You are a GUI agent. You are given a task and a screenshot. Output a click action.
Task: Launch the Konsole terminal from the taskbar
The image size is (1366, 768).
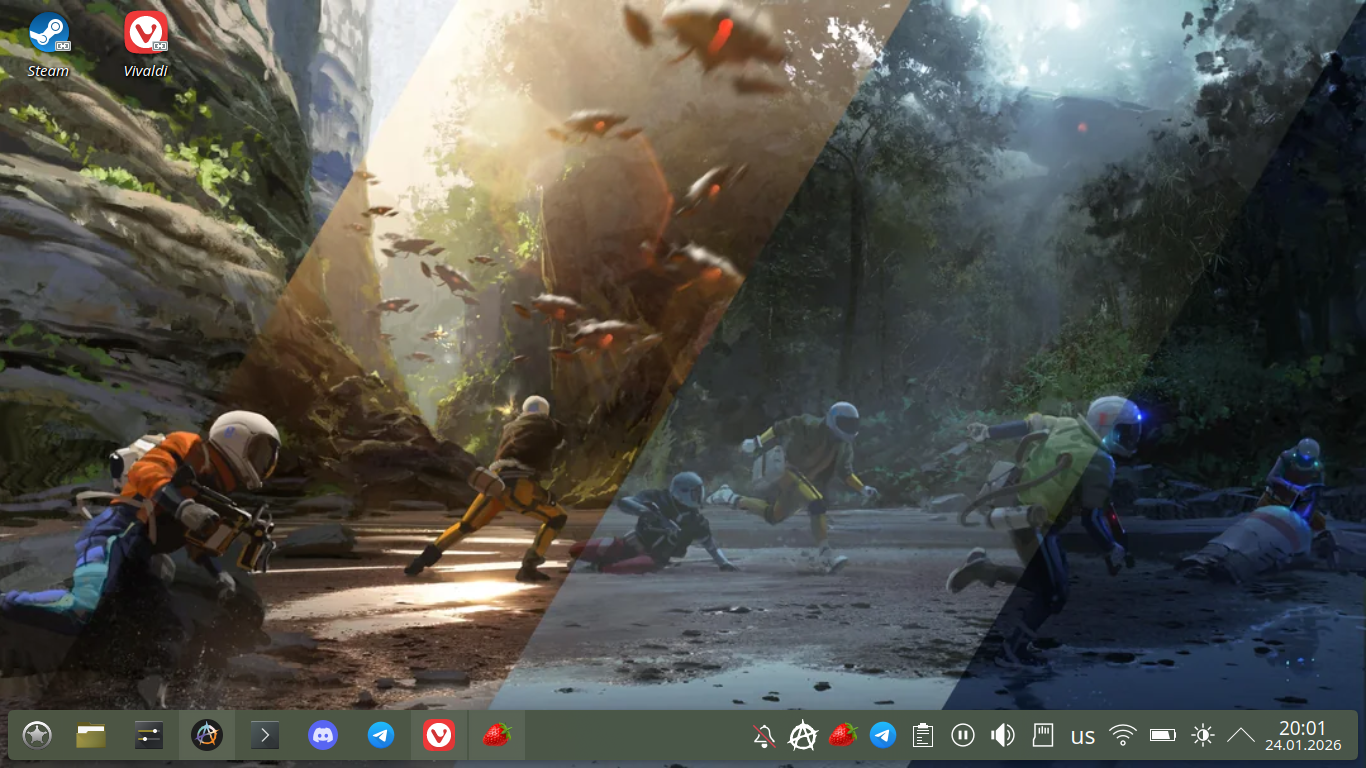click(265, 736)
